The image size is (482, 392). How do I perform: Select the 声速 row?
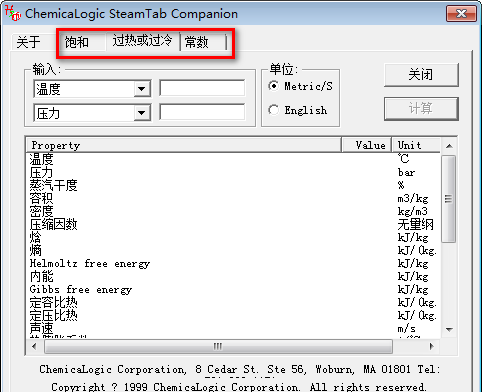coord(233,328)
